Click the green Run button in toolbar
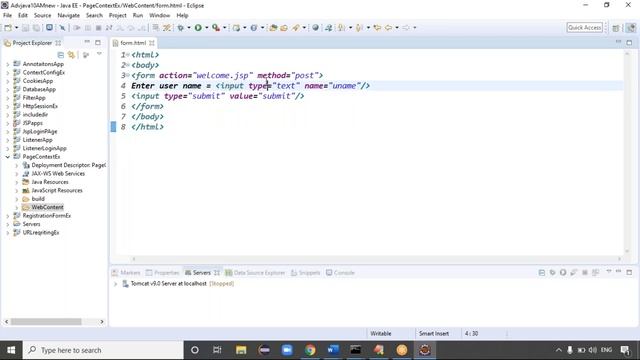640x360 pixels. tap(198, 28)
